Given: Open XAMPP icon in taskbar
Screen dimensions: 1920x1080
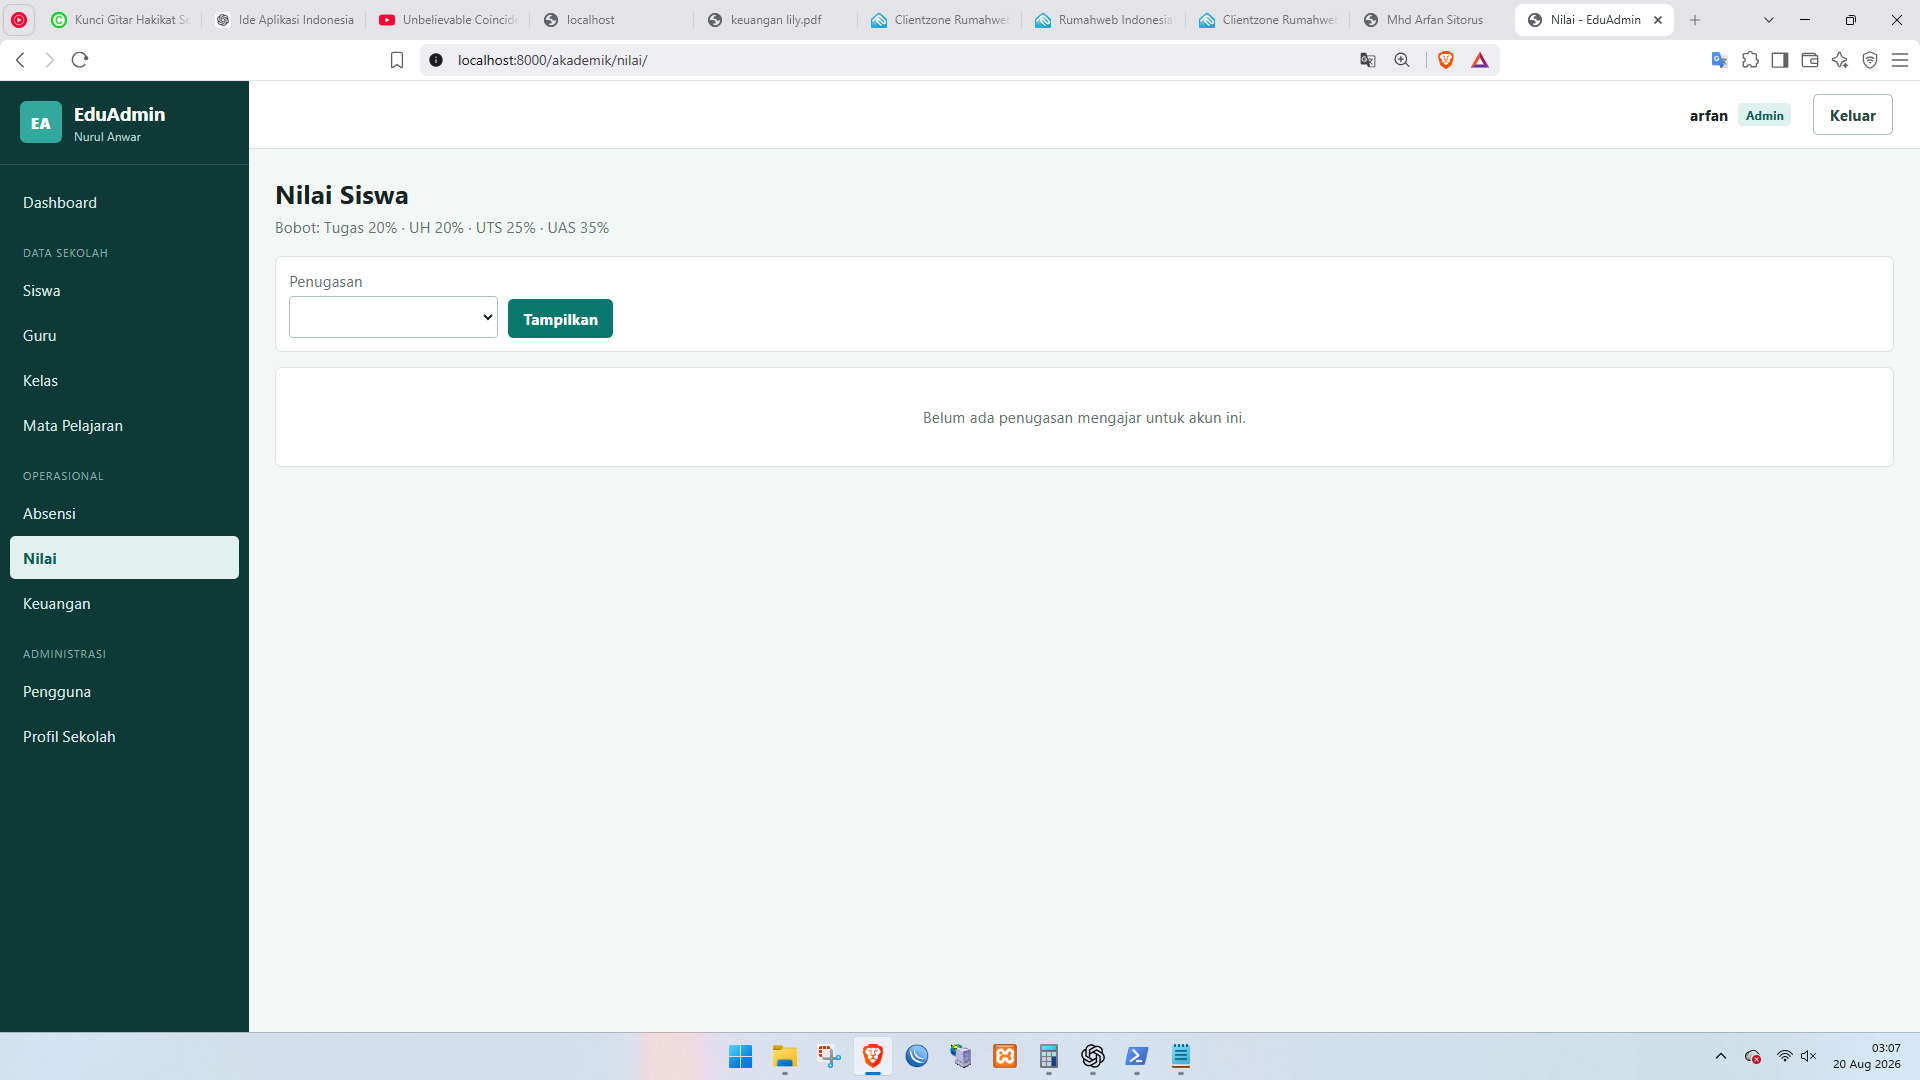Looking at the screenshot, I should click(x=1005, y=1056).
